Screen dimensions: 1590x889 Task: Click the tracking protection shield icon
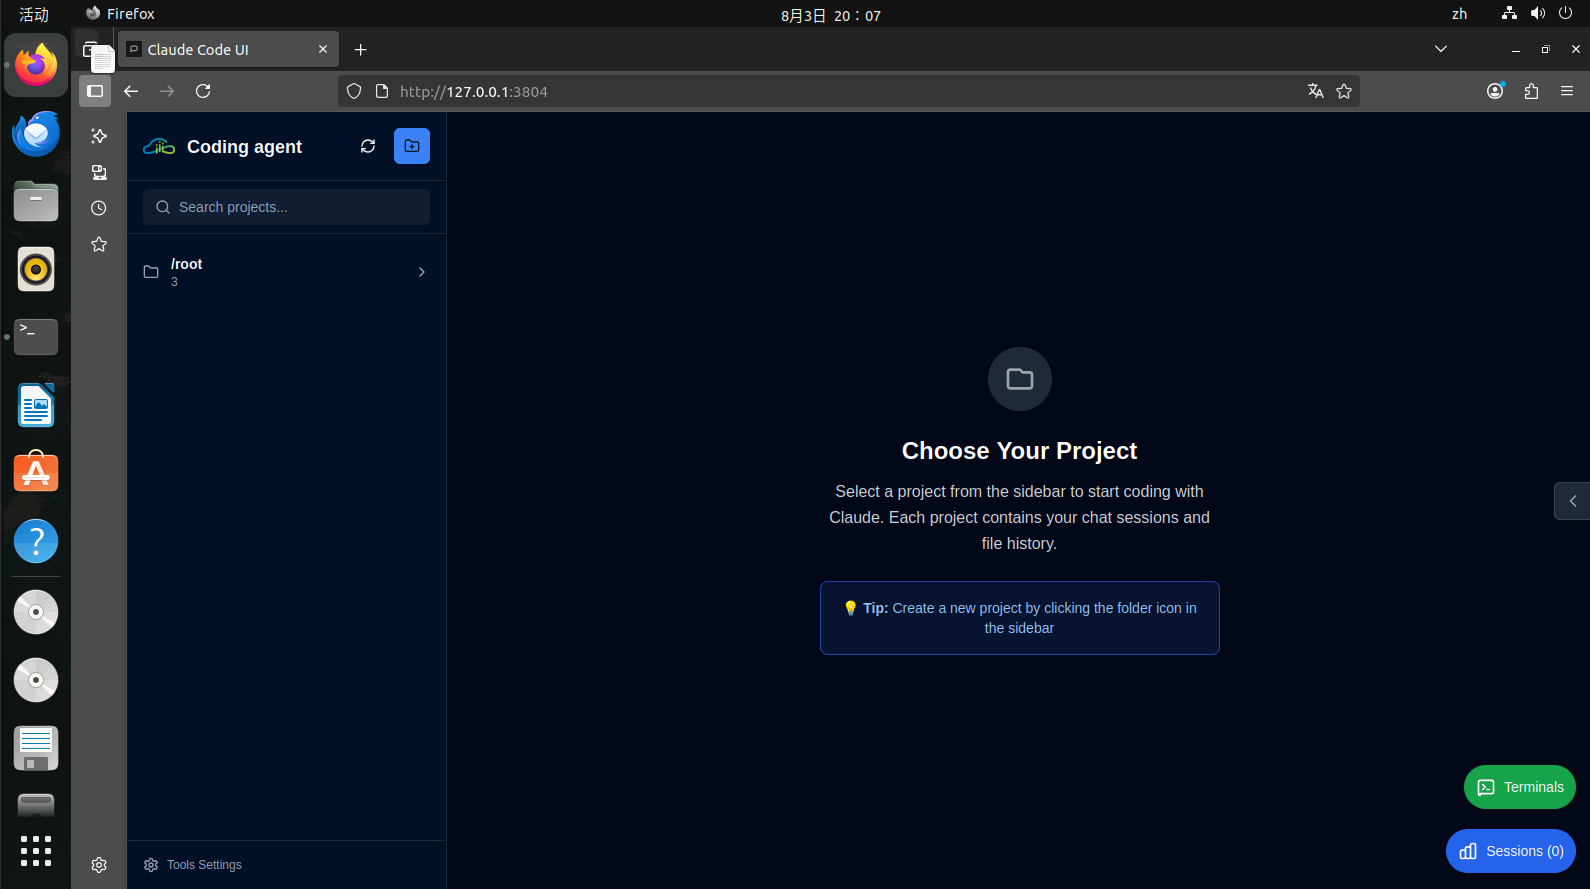(x=354, y=91)
